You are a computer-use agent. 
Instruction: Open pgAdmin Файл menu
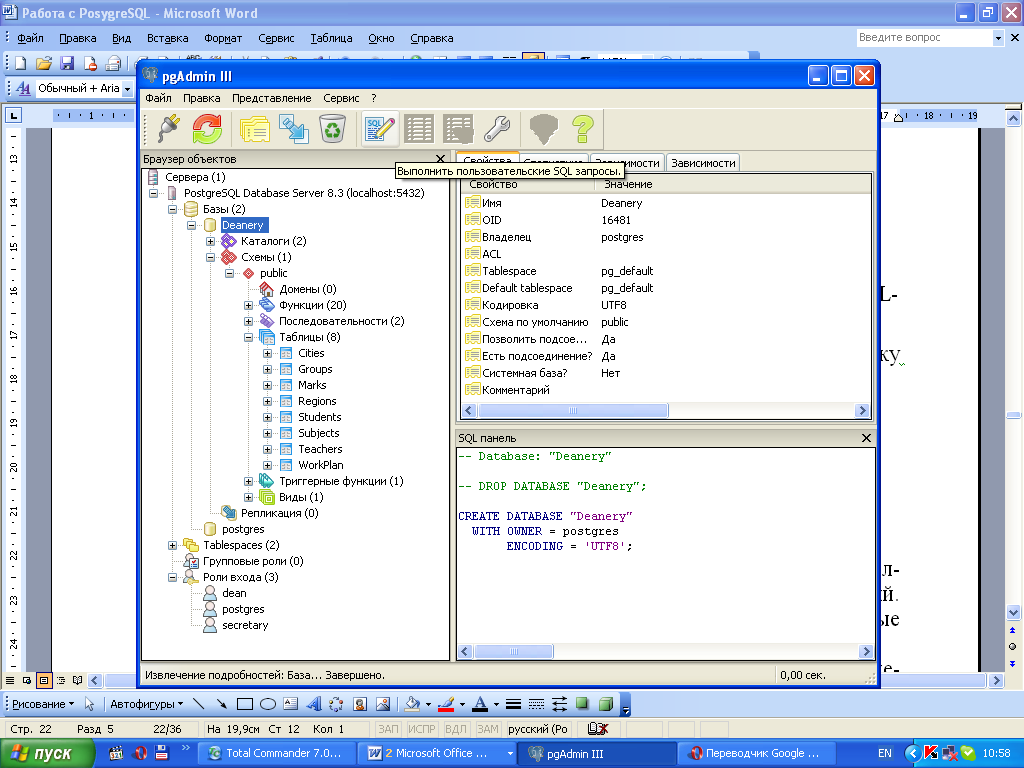[x=158, y=98]
